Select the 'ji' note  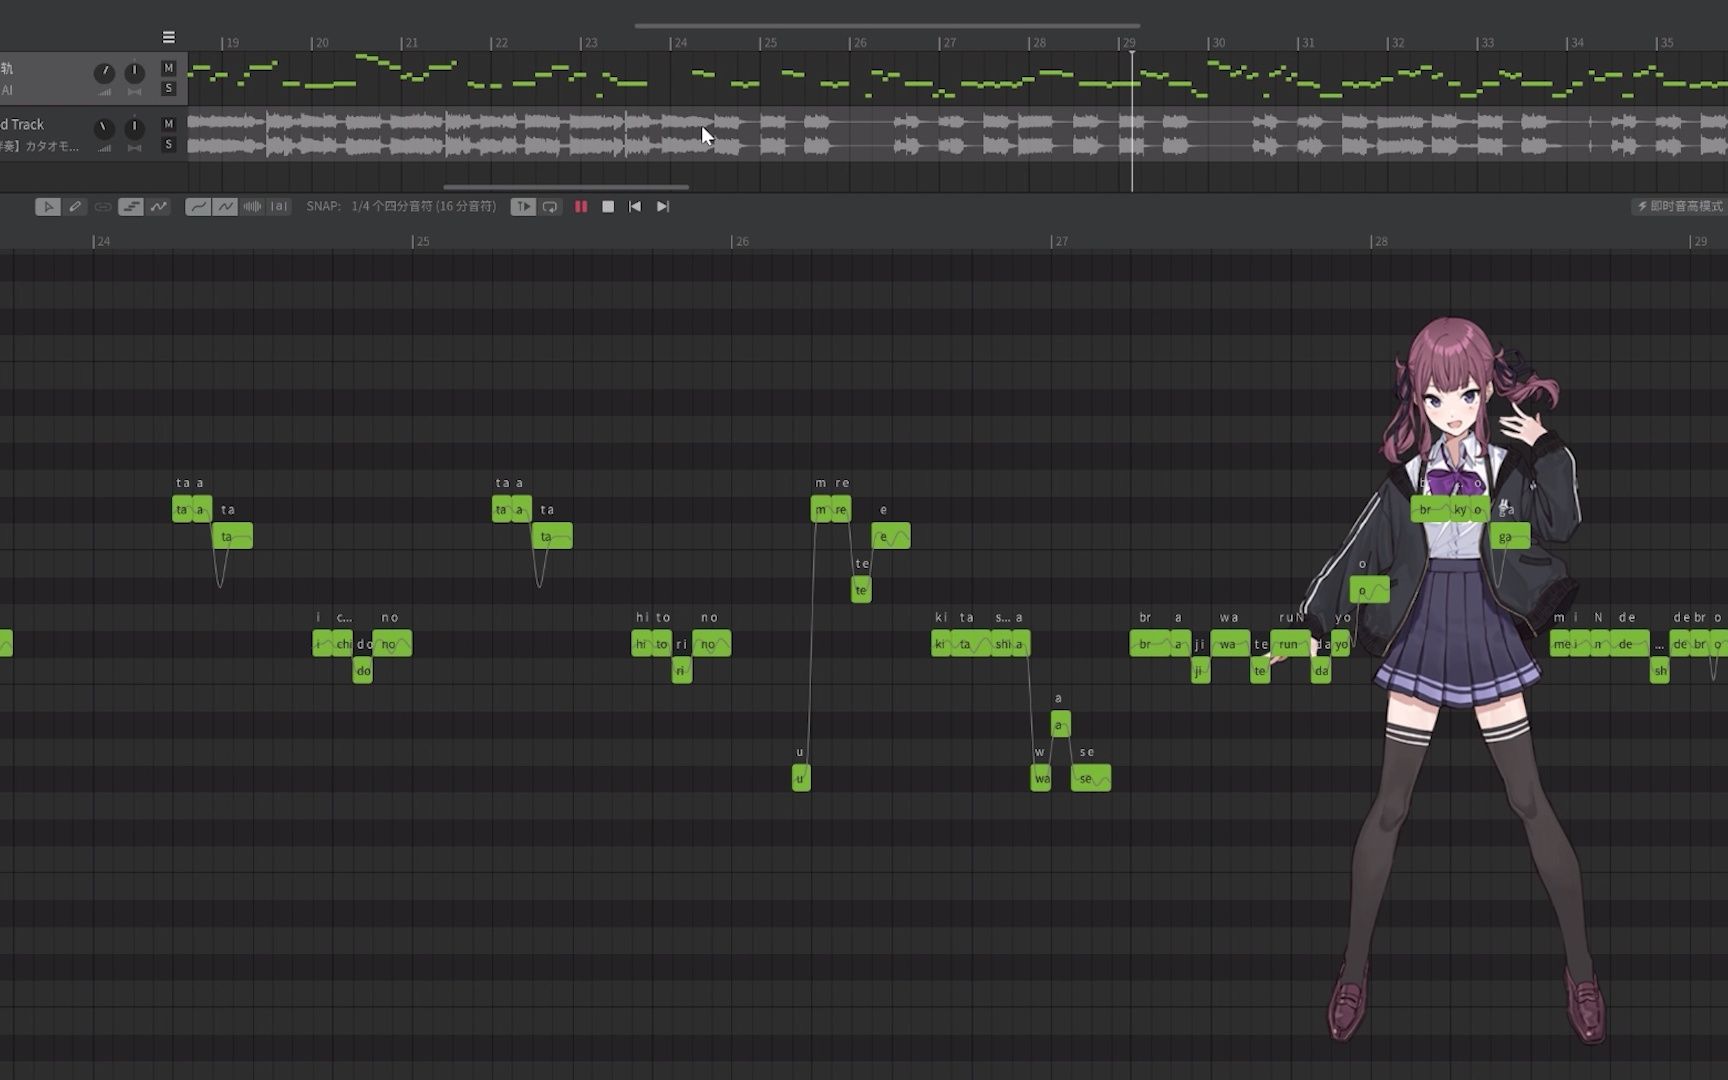1201,671
